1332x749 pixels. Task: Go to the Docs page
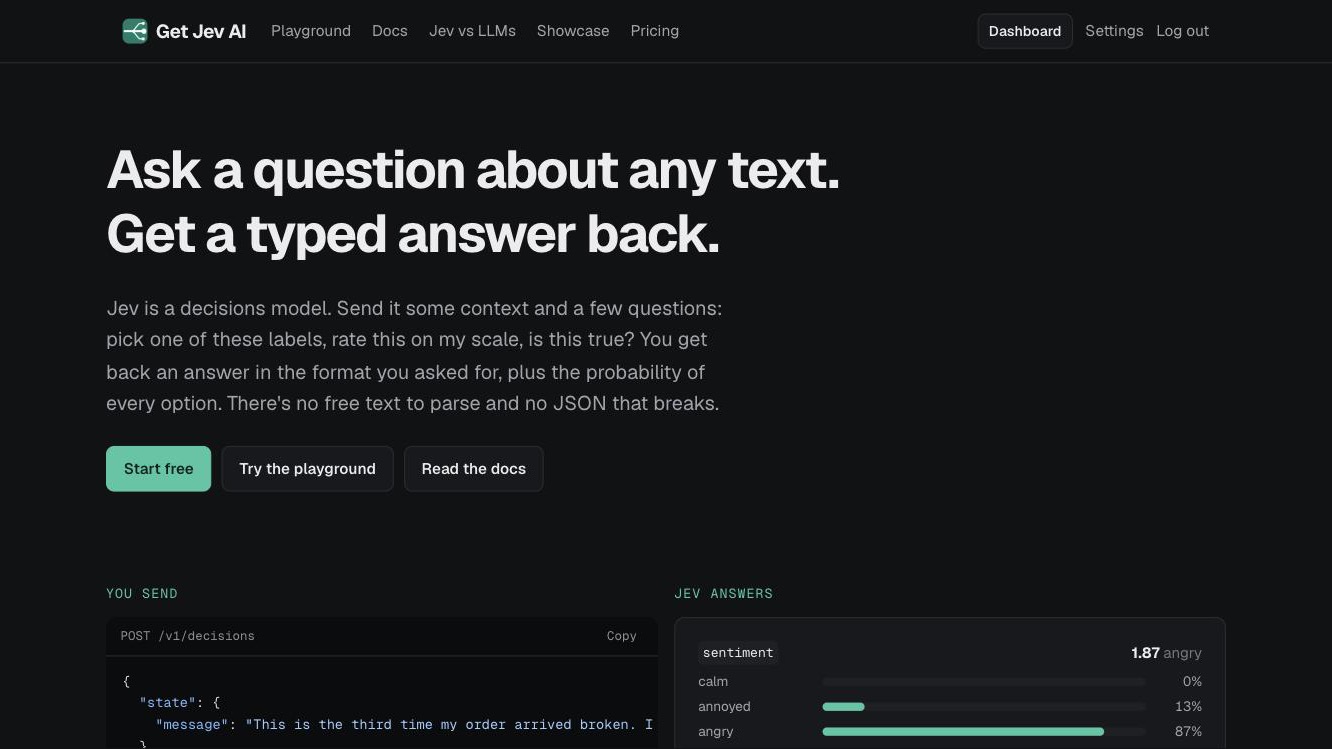[390, 31]
